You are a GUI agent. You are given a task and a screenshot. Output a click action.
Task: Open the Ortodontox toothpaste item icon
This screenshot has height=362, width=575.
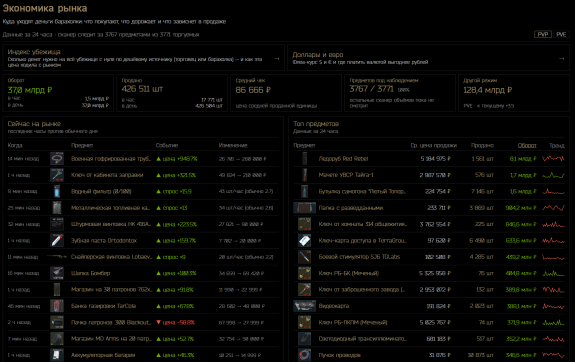(57, 241)
